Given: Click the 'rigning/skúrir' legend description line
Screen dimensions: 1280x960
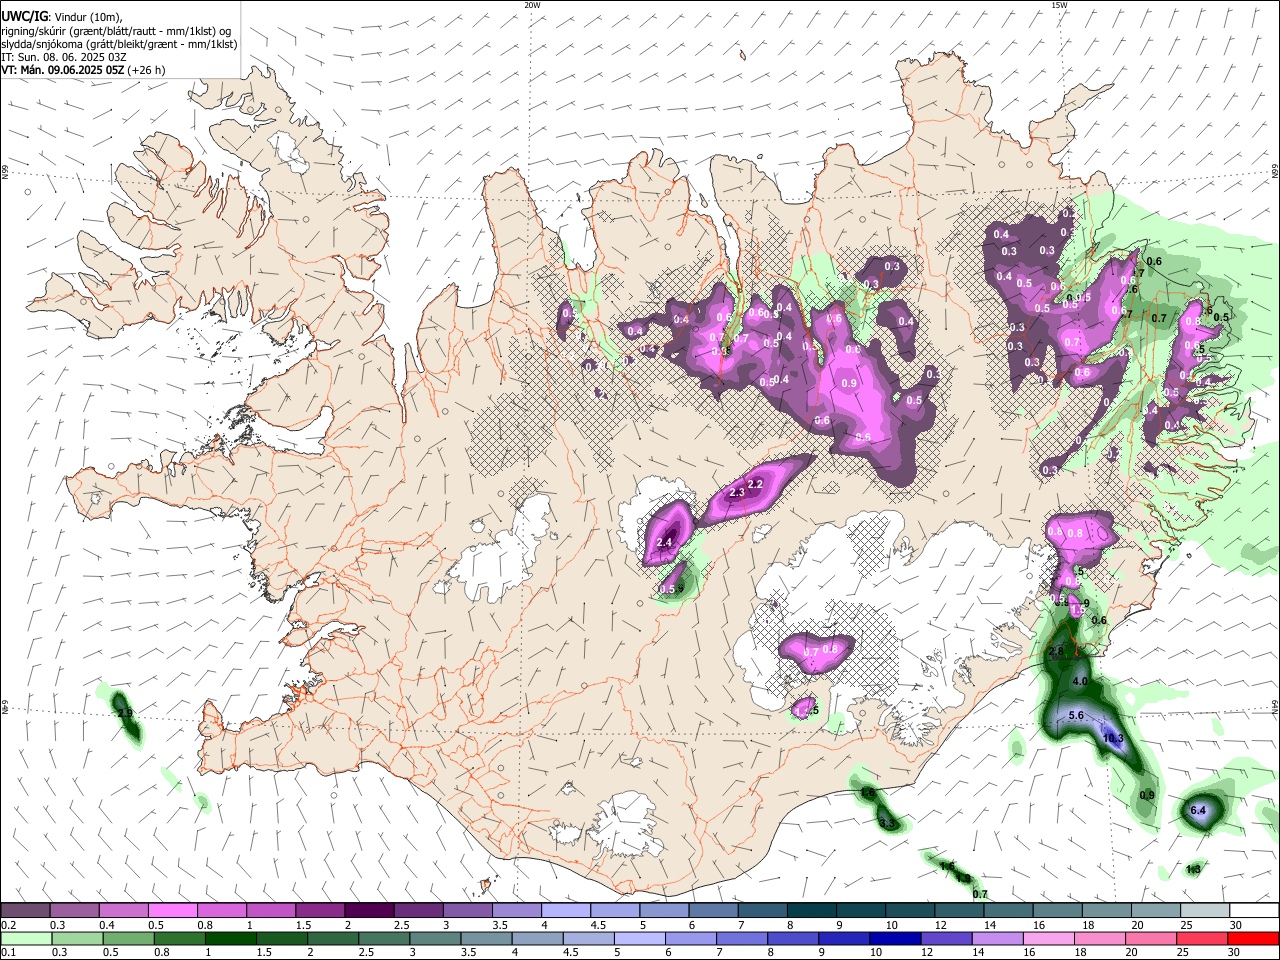Looking at the screenshot, I should pyautogui.click(x=115, y=31).
